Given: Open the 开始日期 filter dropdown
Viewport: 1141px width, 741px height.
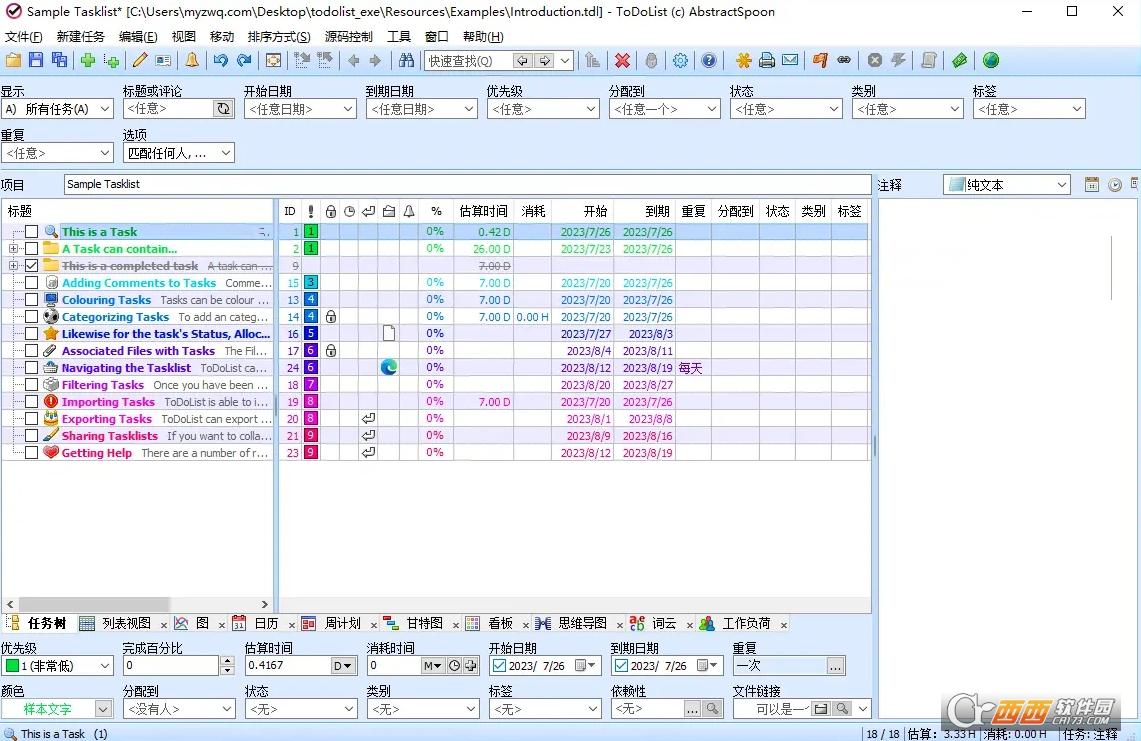Looking at the screenshot, I should click(x=300, y=109).
